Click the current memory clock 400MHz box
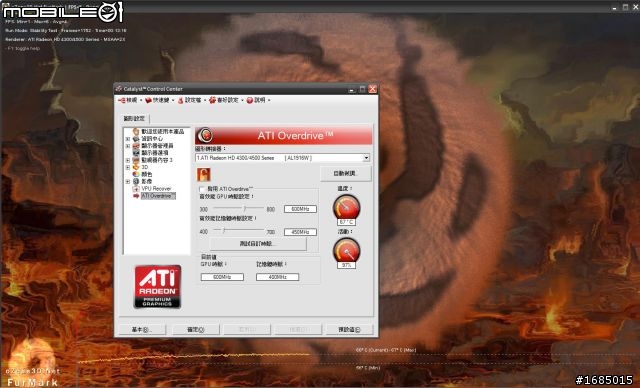 point(278,277)
